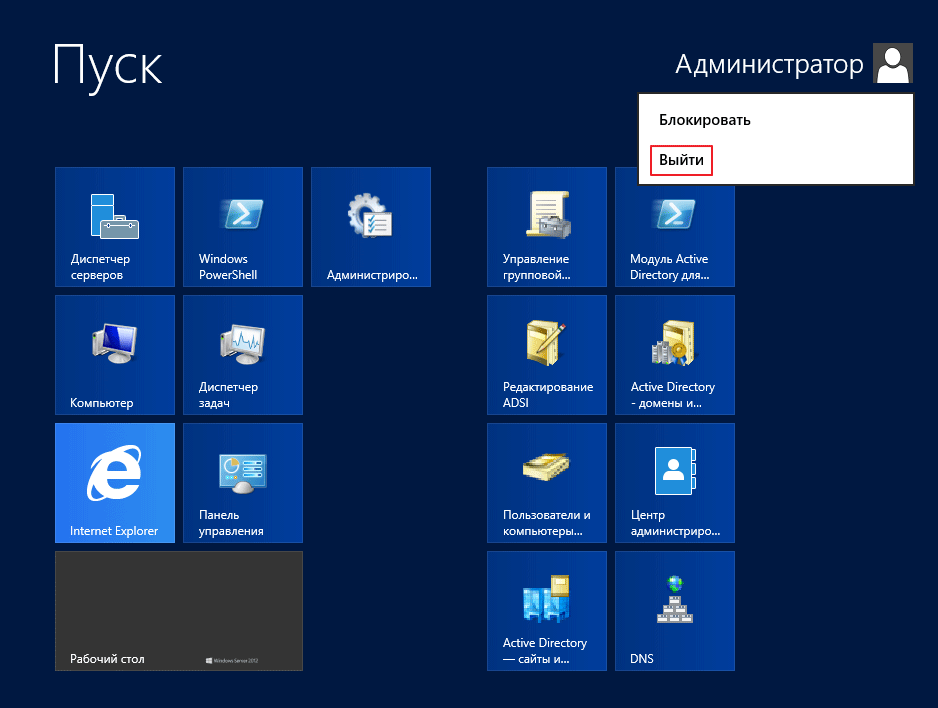Open Internet Explorer tile
The image size is (938, 708).
pos(115,483)
